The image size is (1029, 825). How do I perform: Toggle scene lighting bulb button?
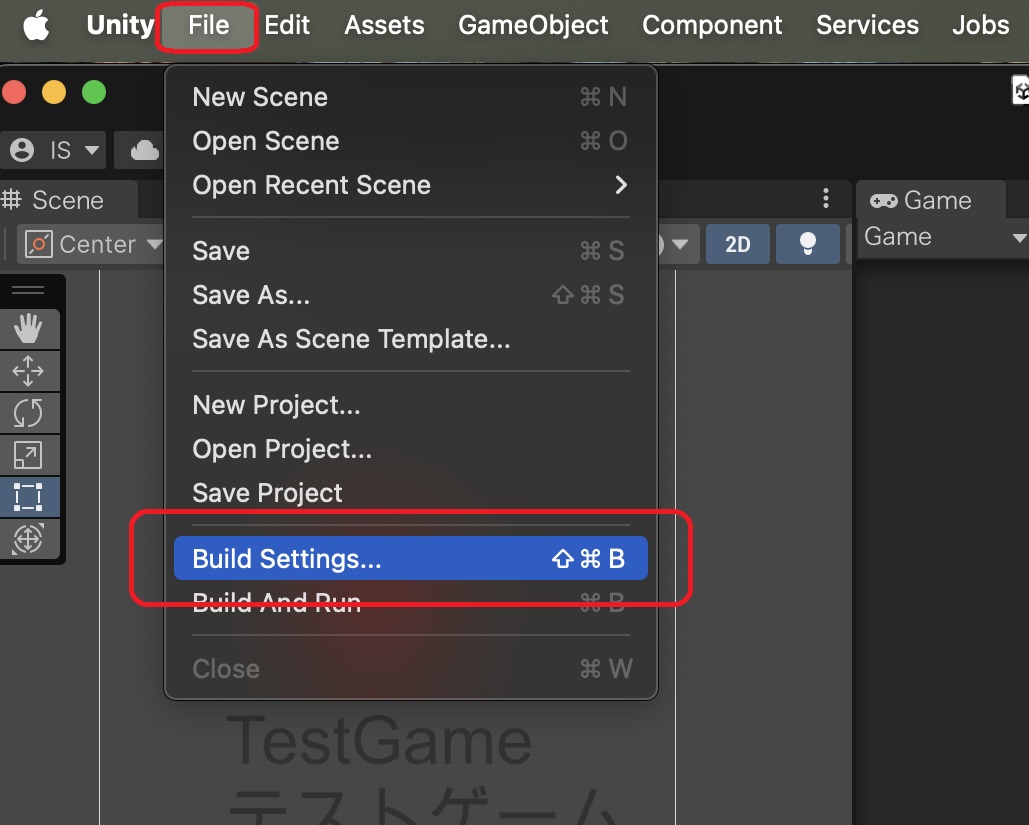[x=807, y=244]
